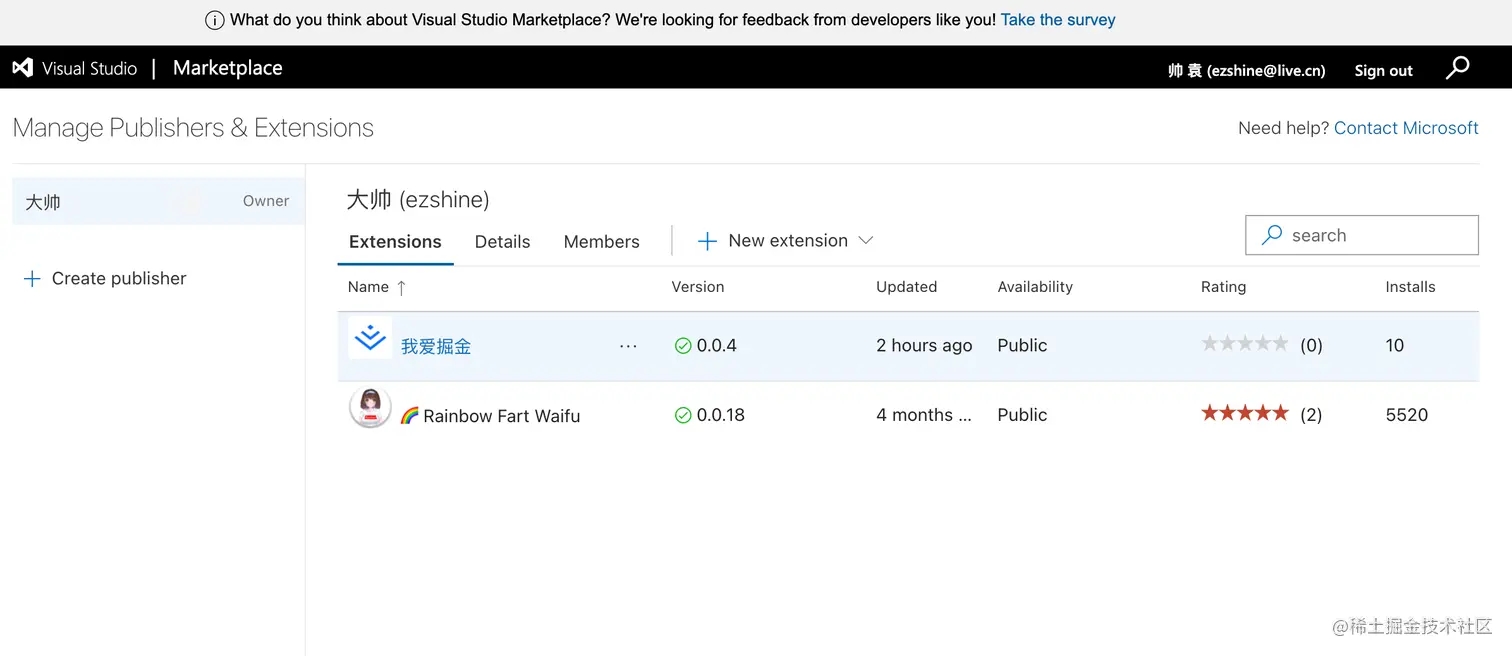Click version number 0.0.4
This screenshot has height=656, width=1512.
[717, 346]
